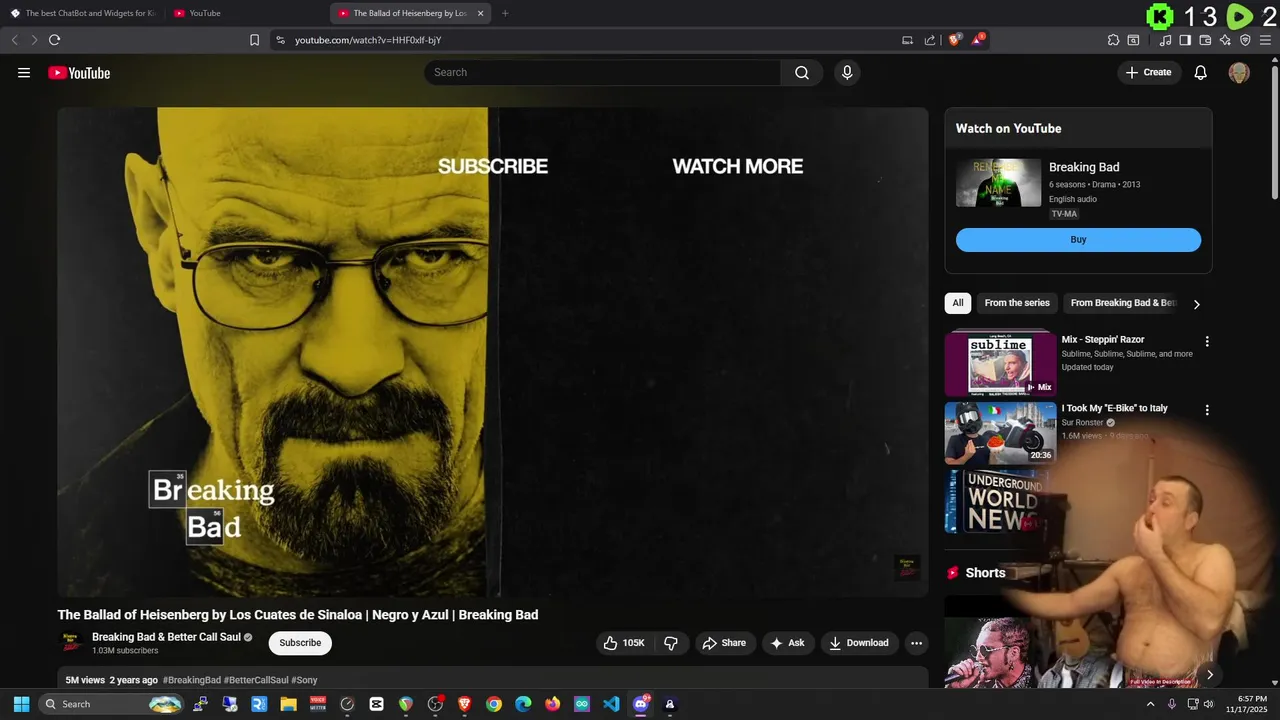Open the browser extensions puzzle icon
1280x720 pixels.
[x=1113, y=40]
